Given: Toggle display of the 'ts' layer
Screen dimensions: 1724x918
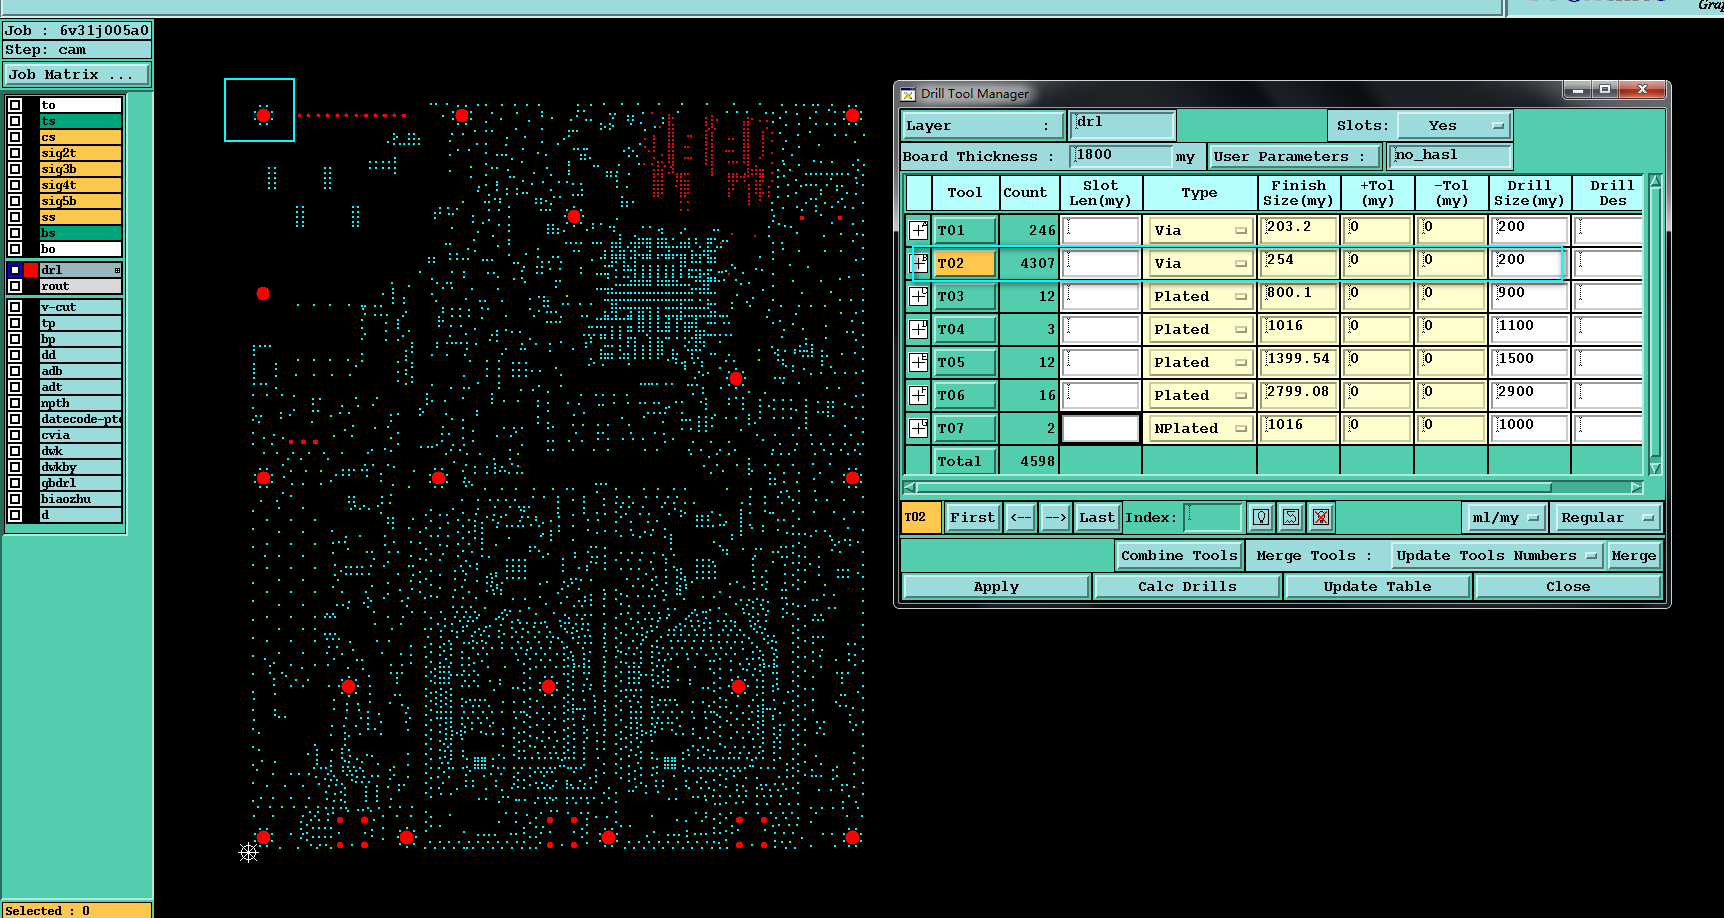Looking at the screenshot, I should 15,121.
